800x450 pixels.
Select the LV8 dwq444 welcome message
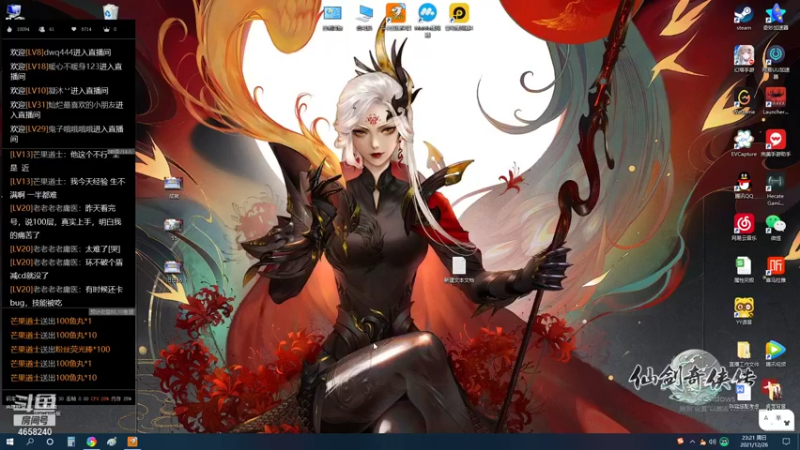[x=60, y=52]
